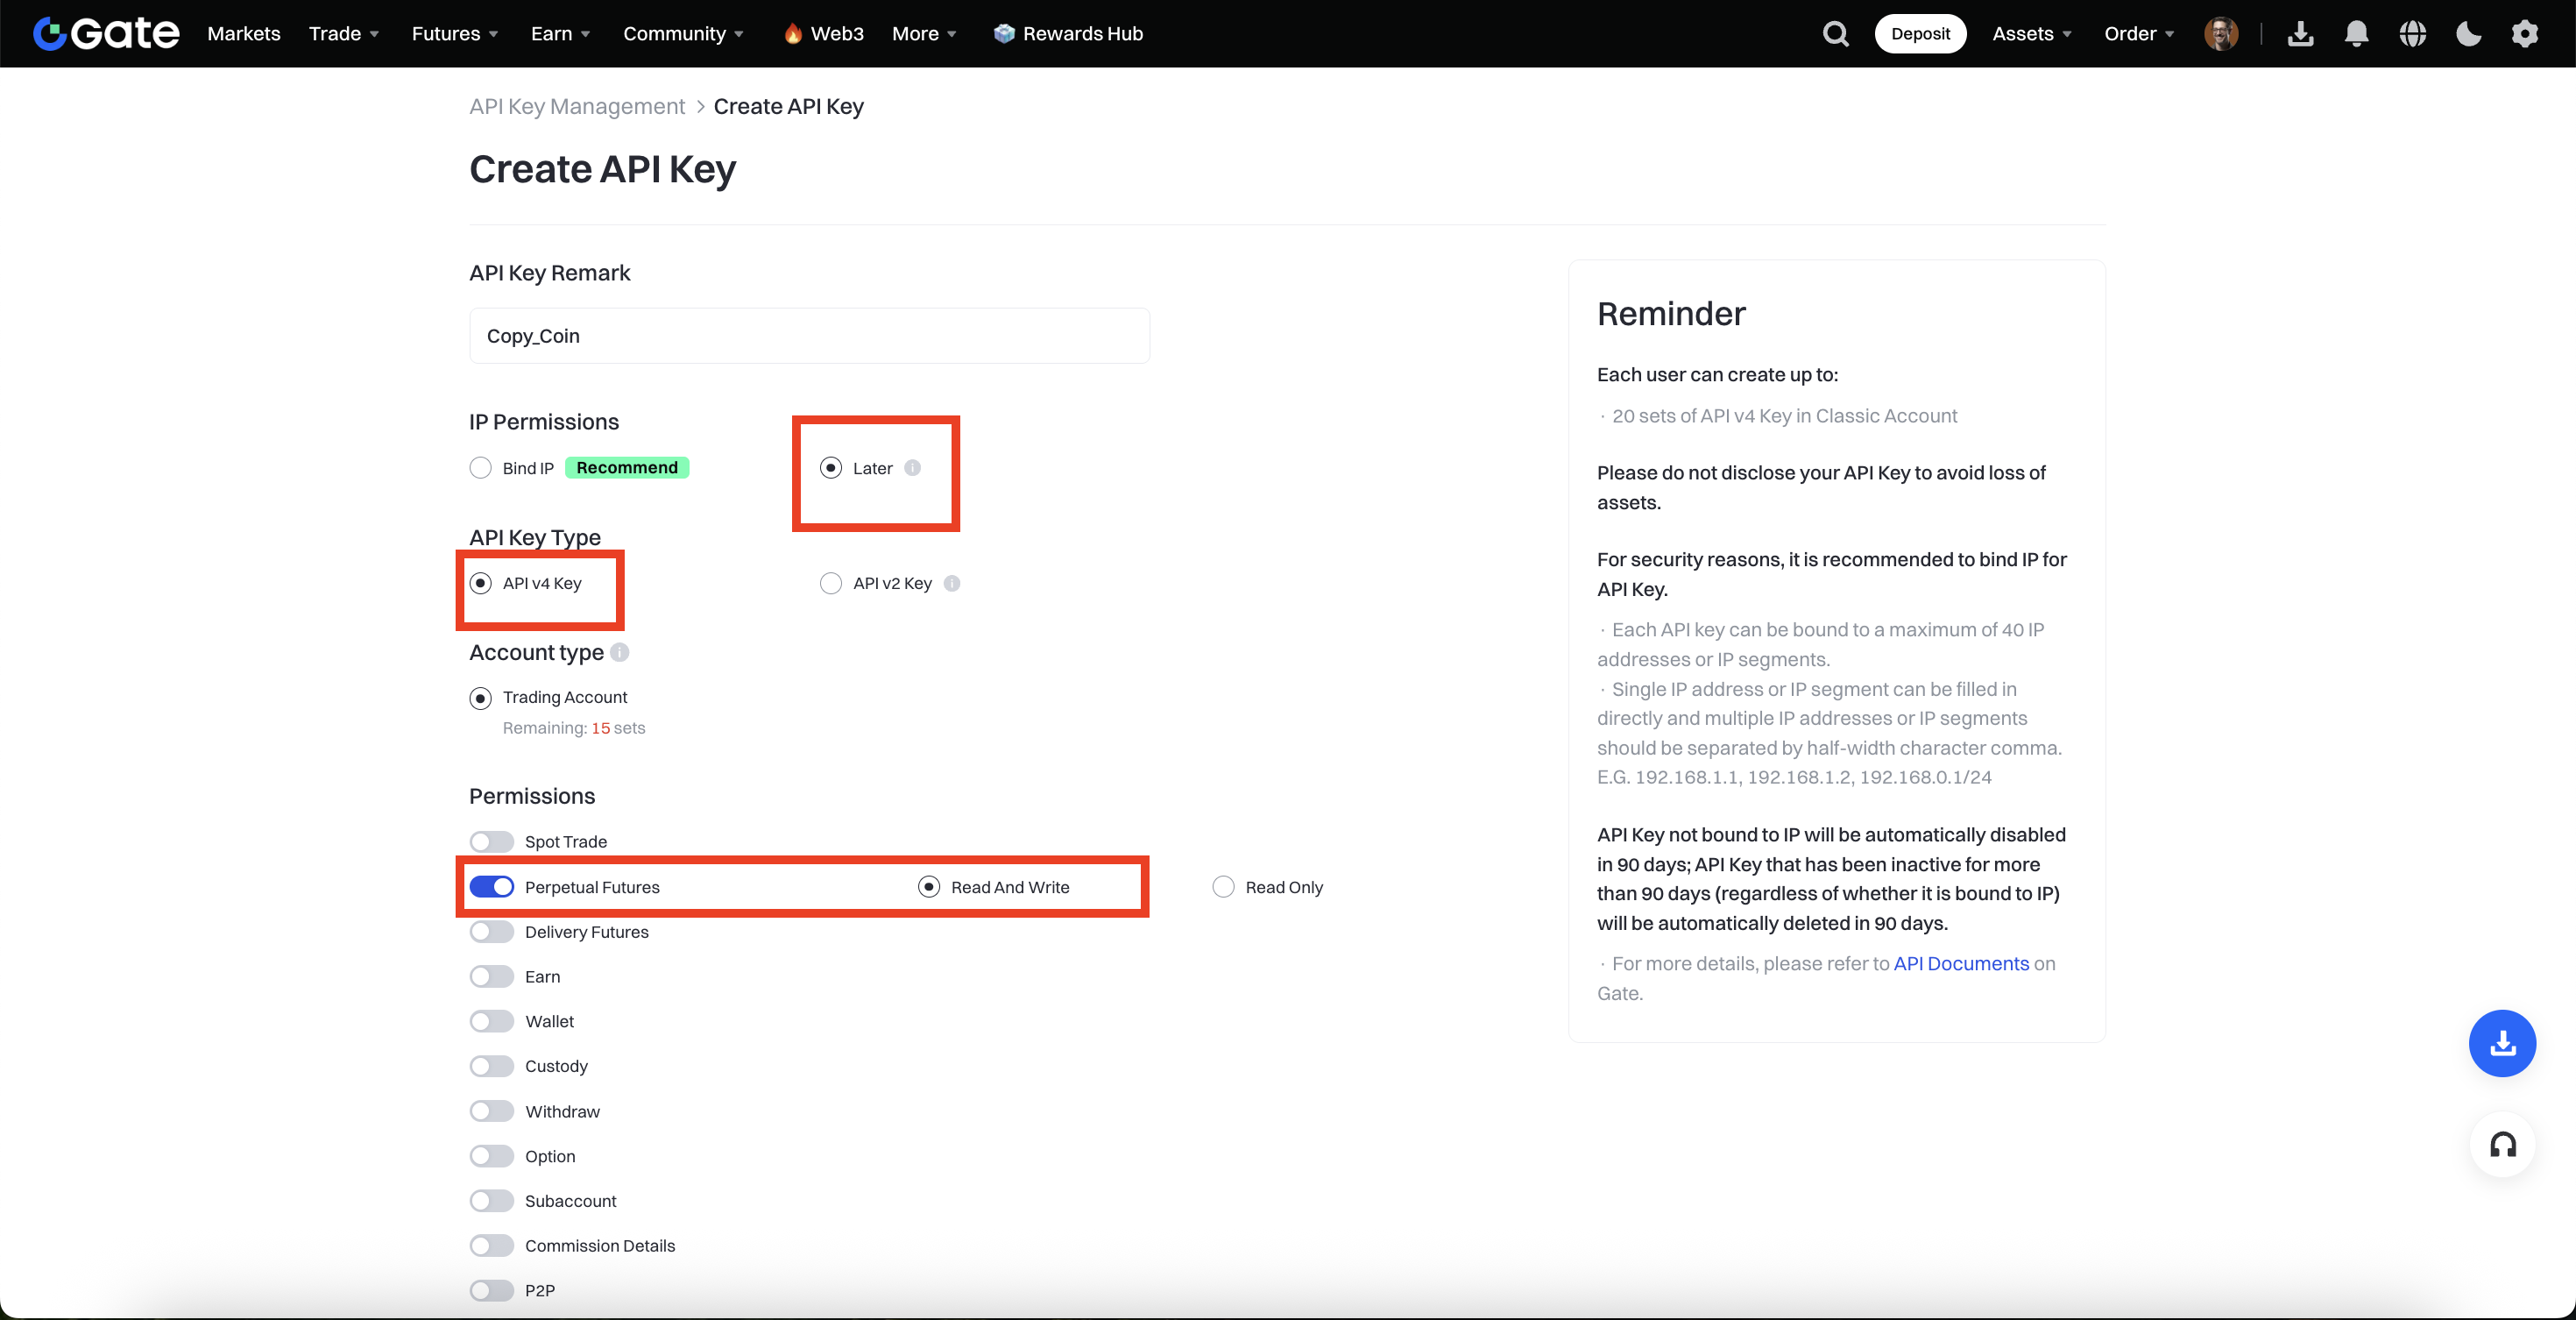Choose Read Only for Perpetual Futures
The height and width of the screenshot is (1320, 2576).
[1223, 887]
